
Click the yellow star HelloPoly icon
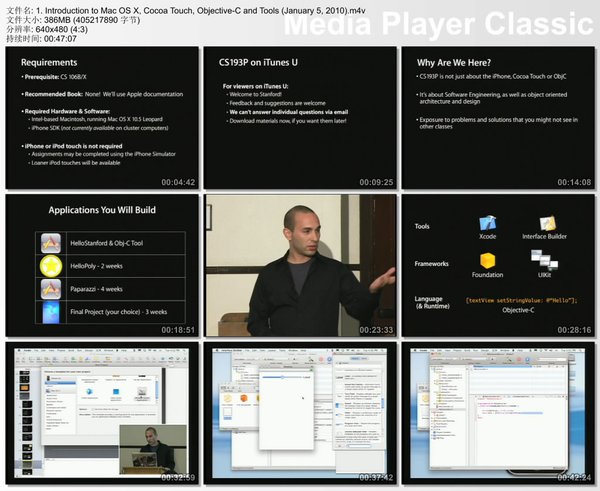51,266
